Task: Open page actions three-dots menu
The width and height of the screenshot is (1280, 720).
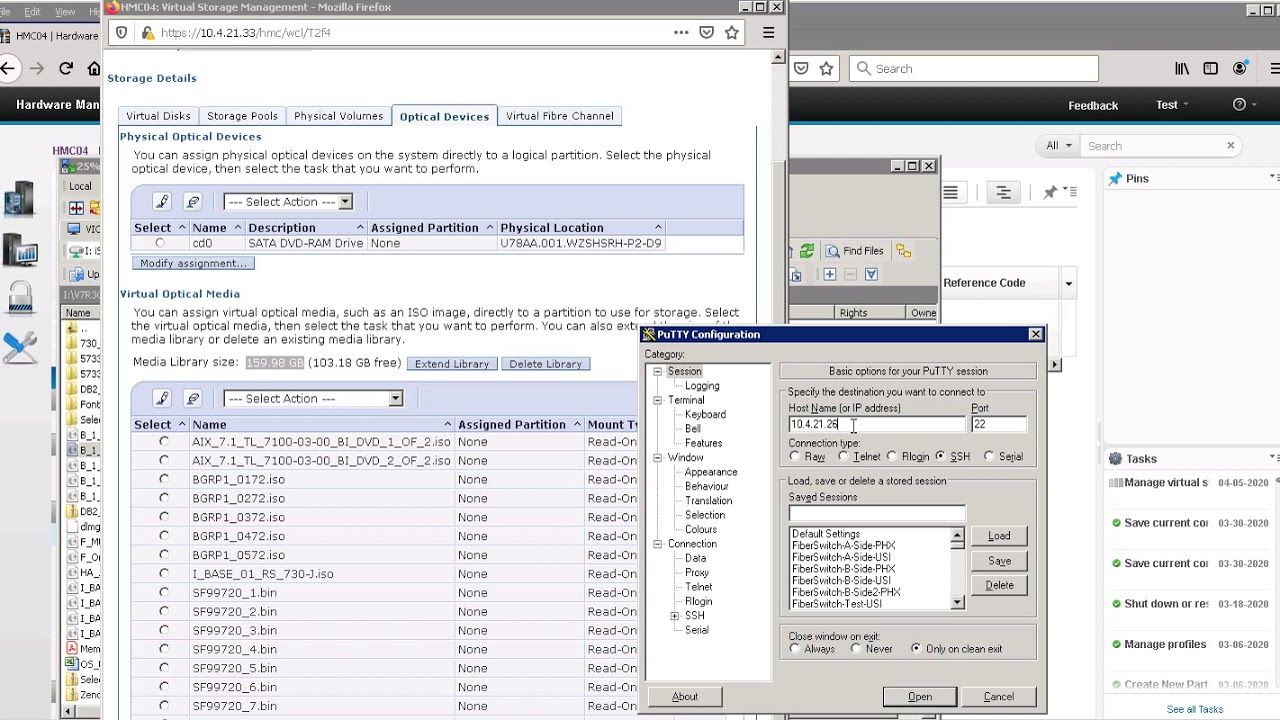Action: click(681, 32)
